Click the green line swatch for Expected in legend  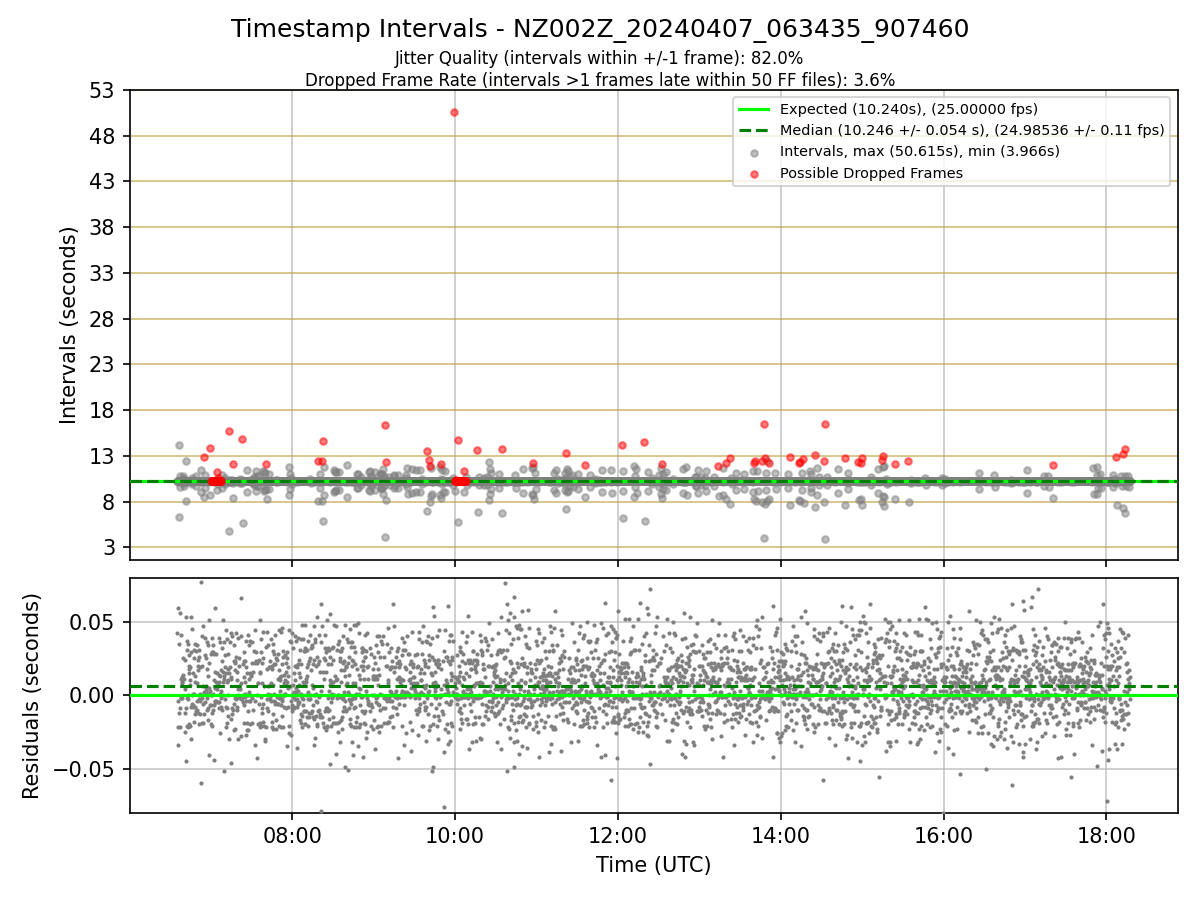click(754, 109)
